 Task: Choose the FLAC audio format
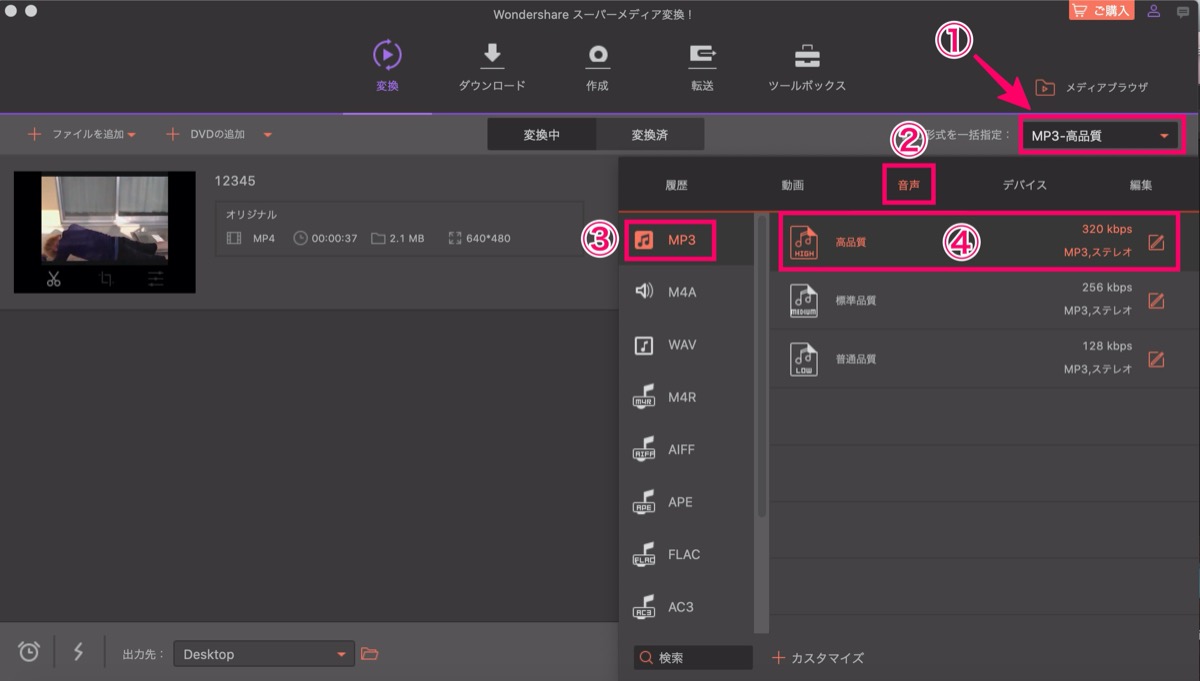click(x=687, y=555)
